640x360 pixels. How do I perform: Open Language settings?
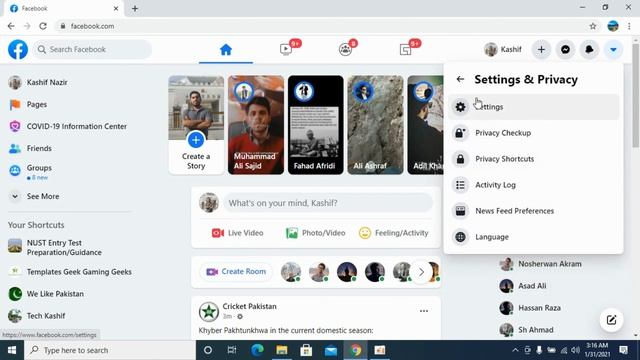[533, 237]
